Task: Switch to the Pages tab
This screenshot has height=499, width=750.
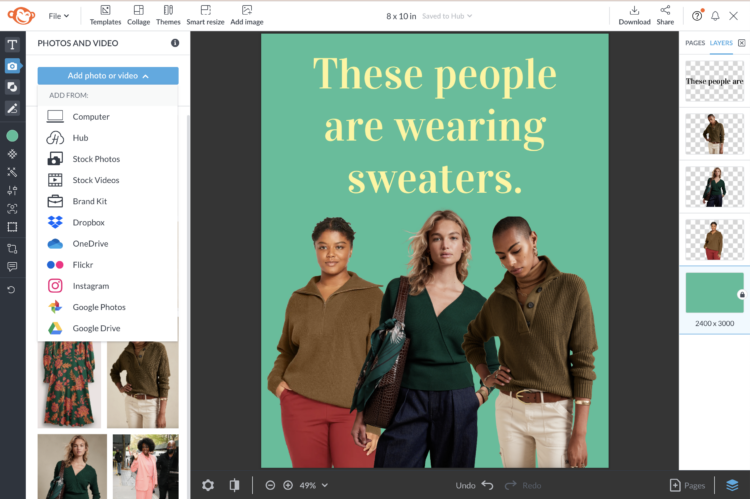Action: tap(695, 43)
